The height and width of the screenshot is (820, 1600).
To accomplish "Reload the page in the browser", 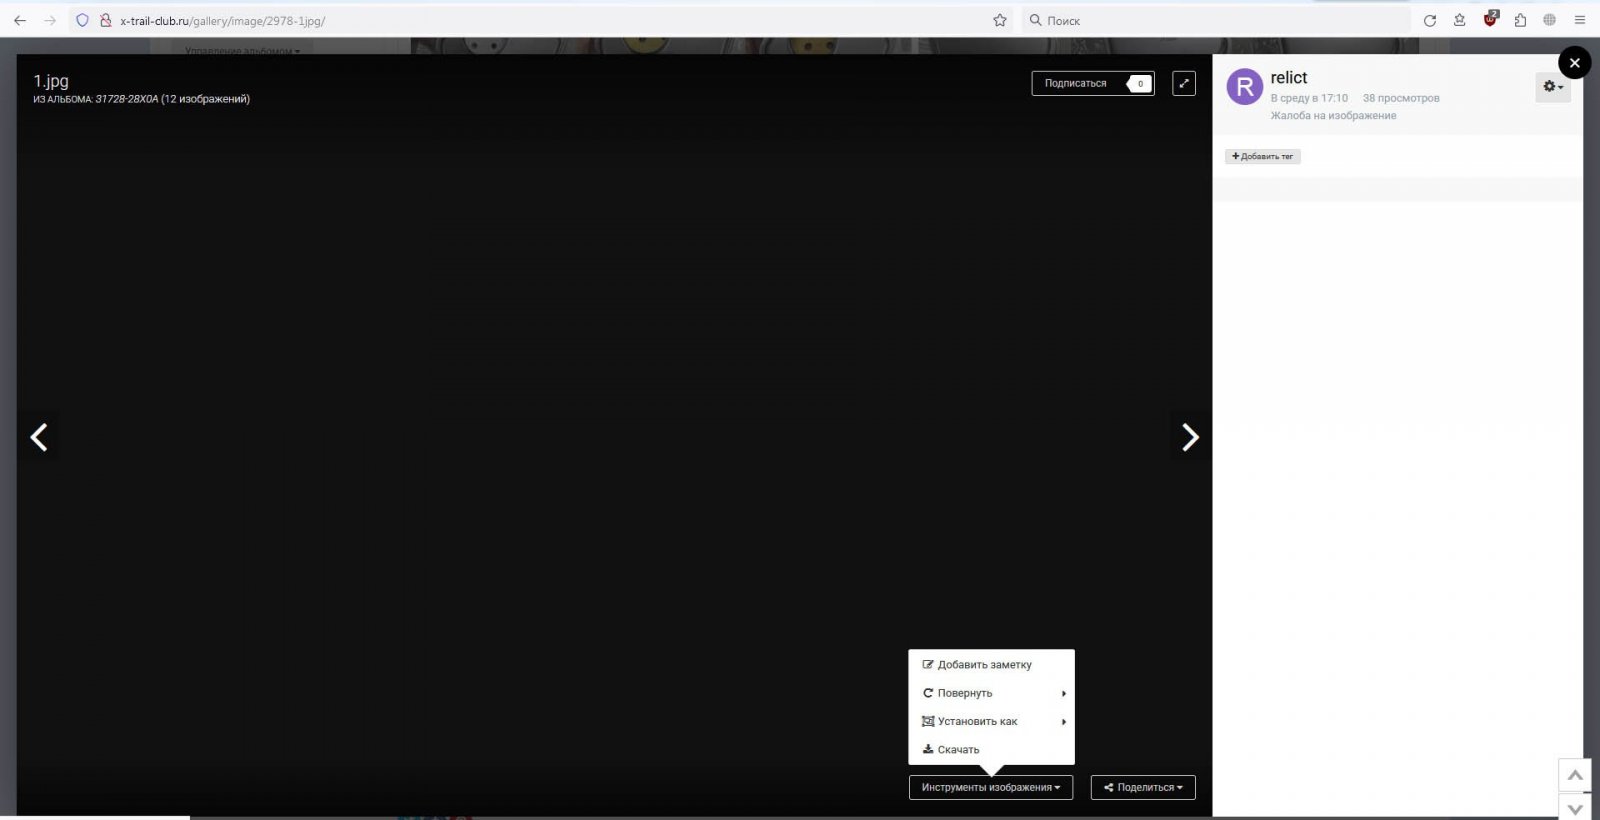I will (x=1430, y=20).
